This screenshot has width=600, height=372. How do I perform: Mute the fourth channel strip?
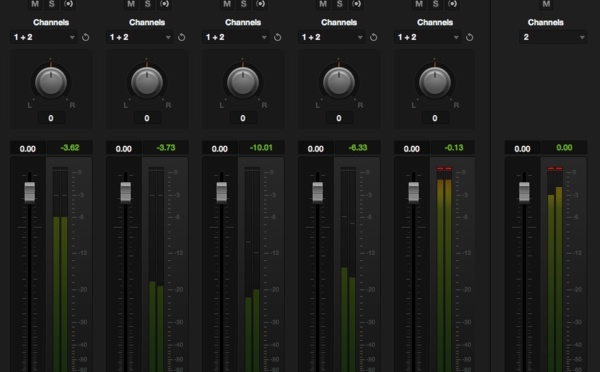[x=323, y=4]
